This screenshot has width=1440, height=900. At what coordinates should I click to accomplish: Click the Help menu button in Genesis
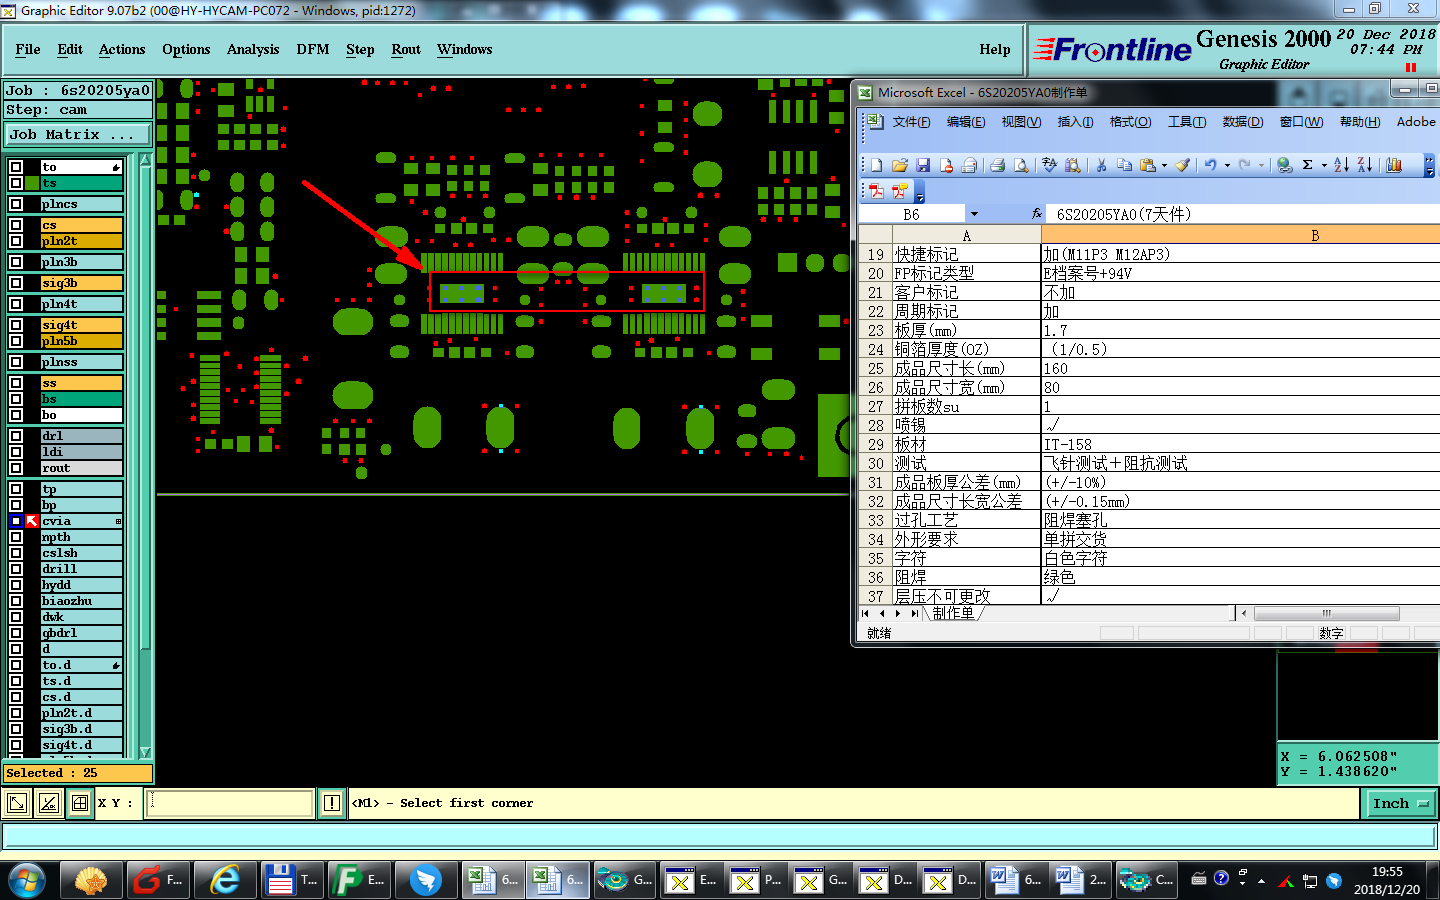click(x=995, y=49)
